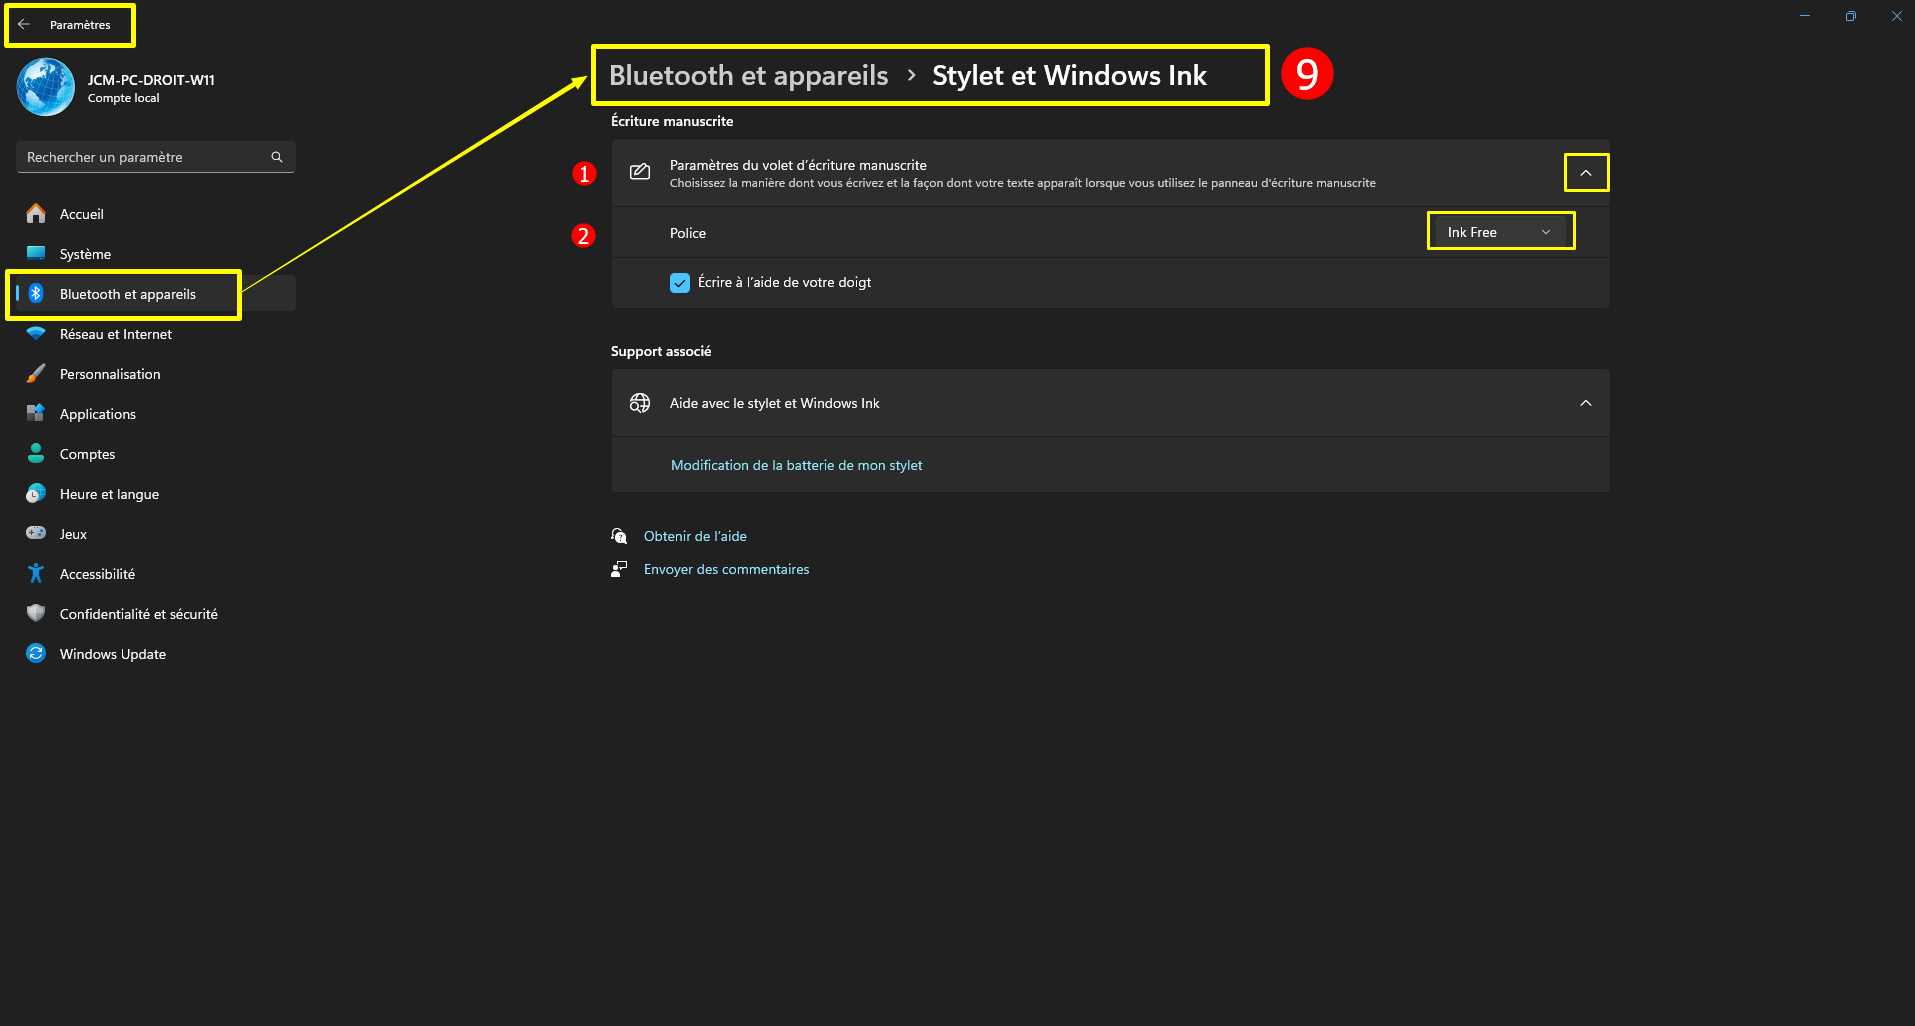Open Système settings page

[x=156, y=254]
